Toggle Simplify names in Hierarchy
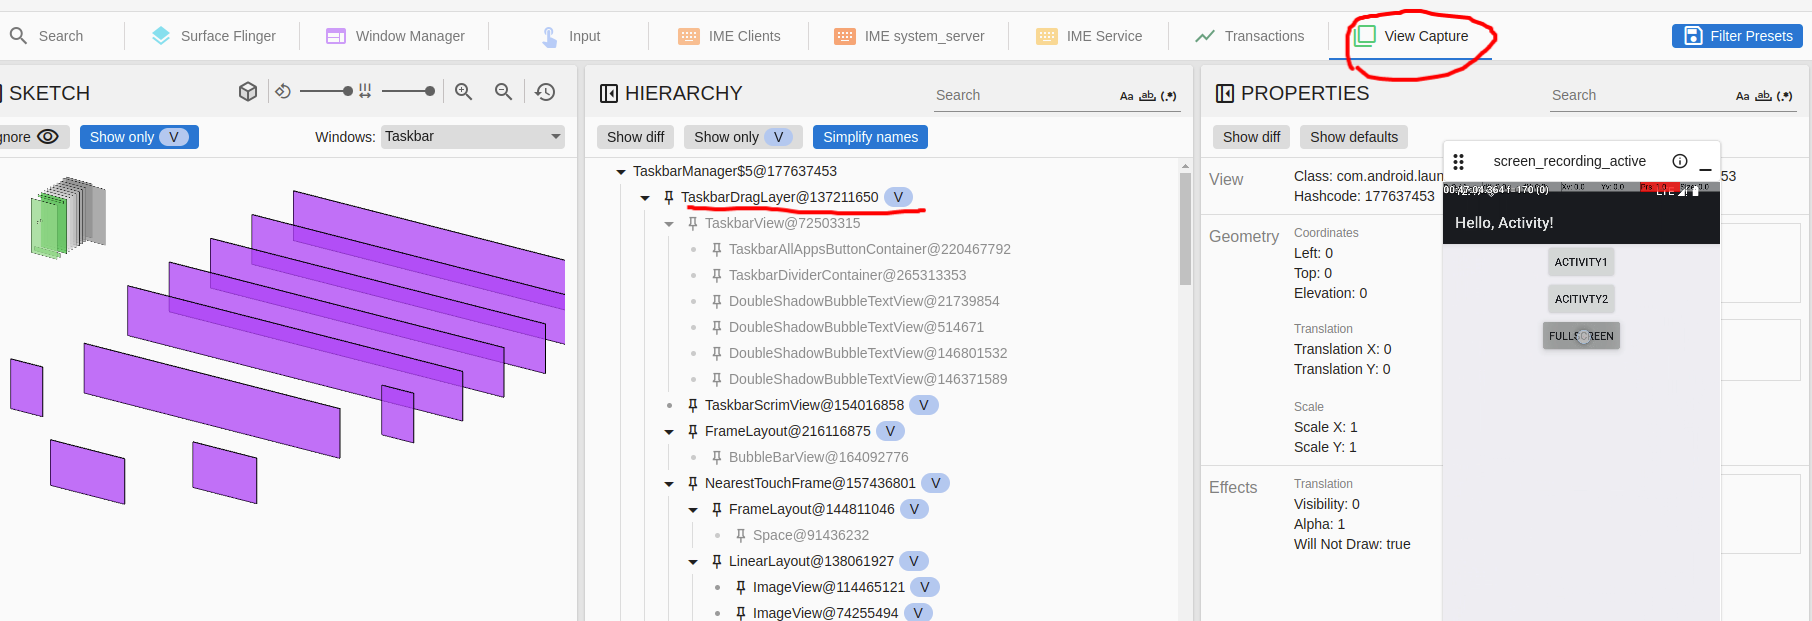 (x=870, y=137)
